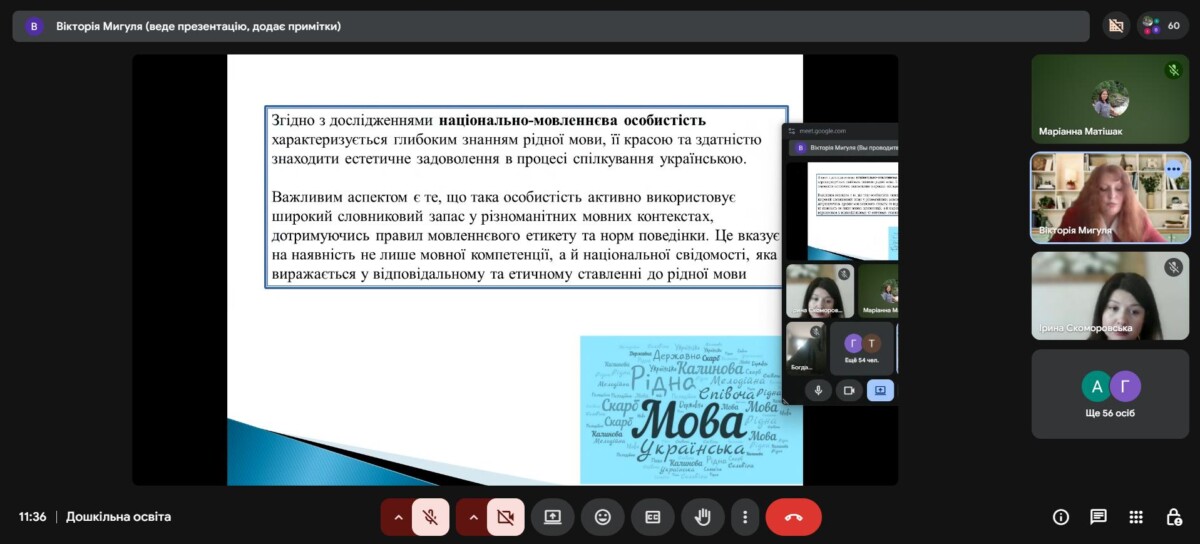Image resolution: width=1200 pixels, height=544 pixels.
Task: Click the Вікторія Мигуля presenter banner at top
Action: pos(550,26)
